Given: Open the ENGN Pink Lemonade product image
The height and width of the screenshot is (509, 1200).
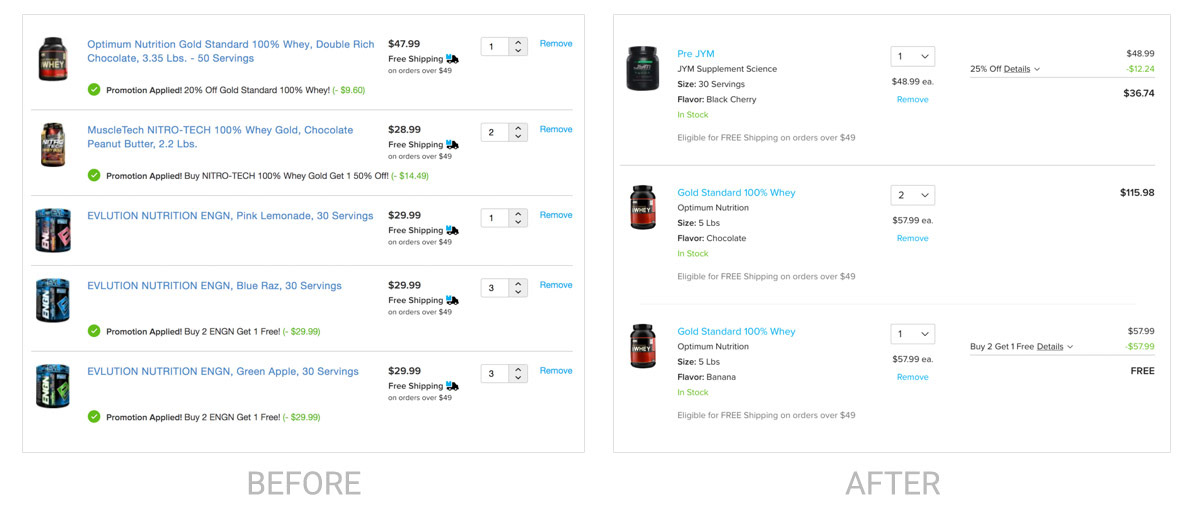Looking at the screenshot, I should pyautogui.click(x=52, y=229).
